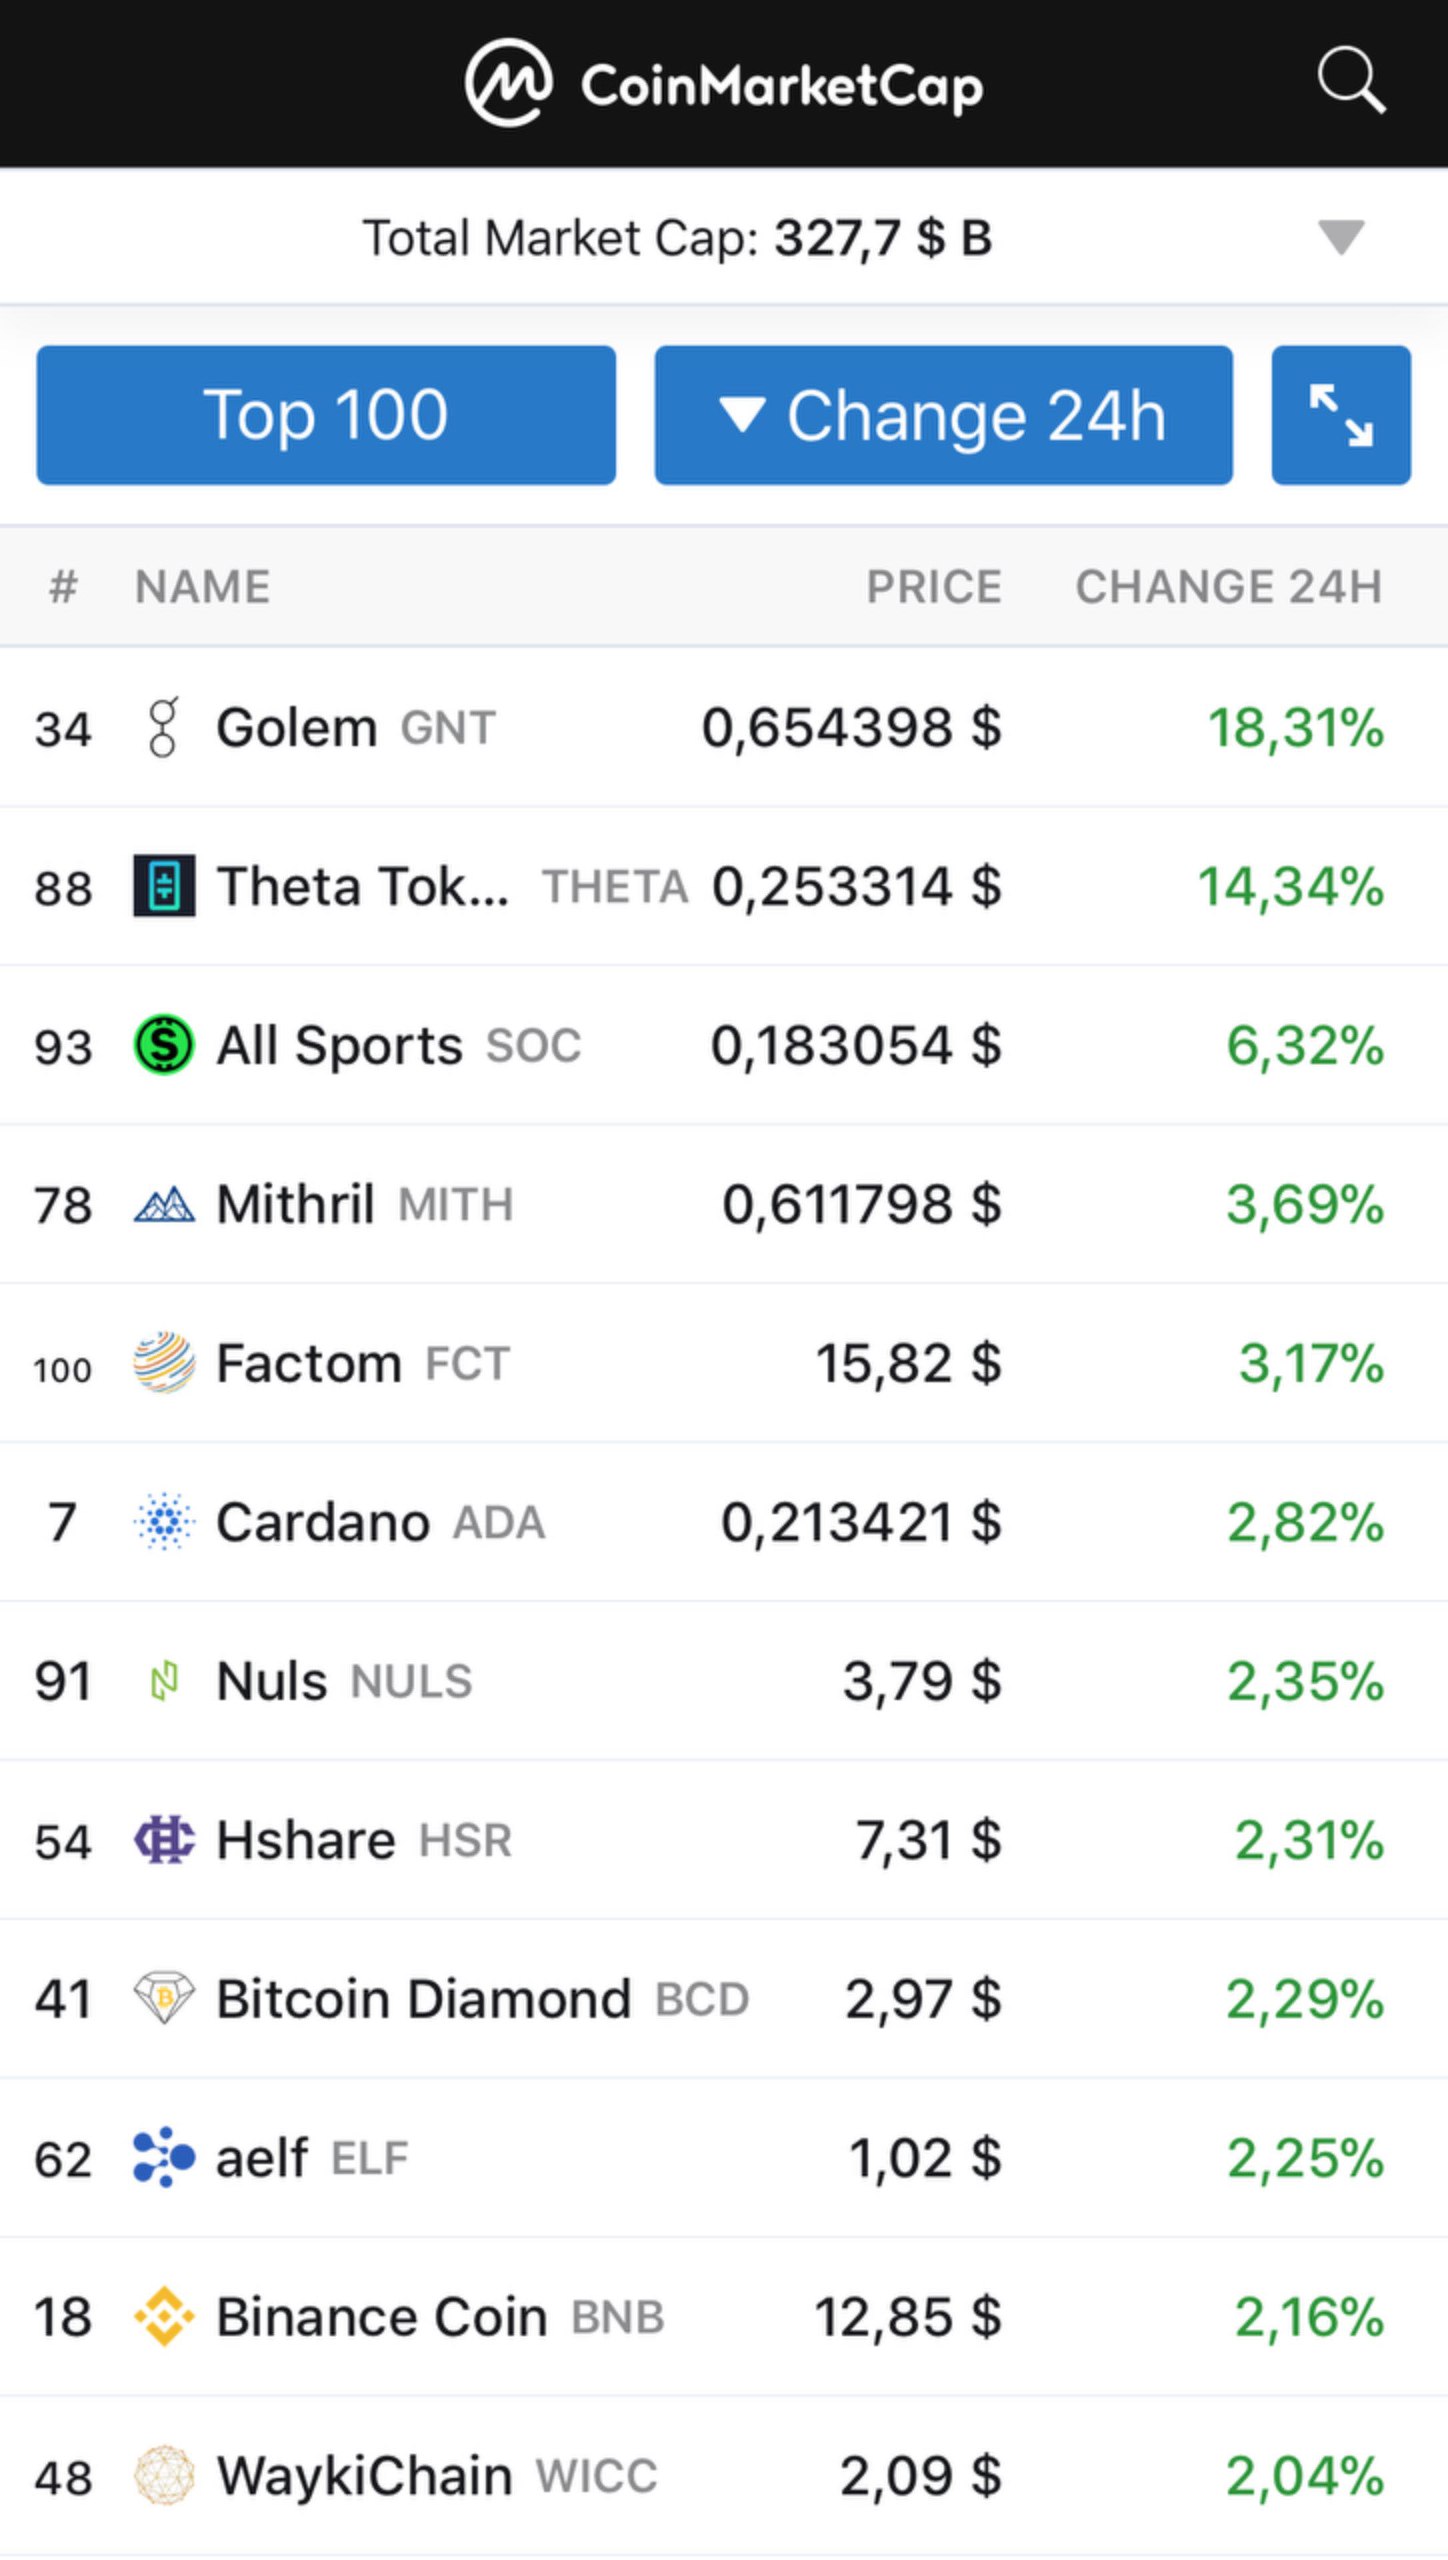Screen dimensions: 1448x2560
Task: Tap Factom's 3,17% change value
Action: tap(1310, 1363)
